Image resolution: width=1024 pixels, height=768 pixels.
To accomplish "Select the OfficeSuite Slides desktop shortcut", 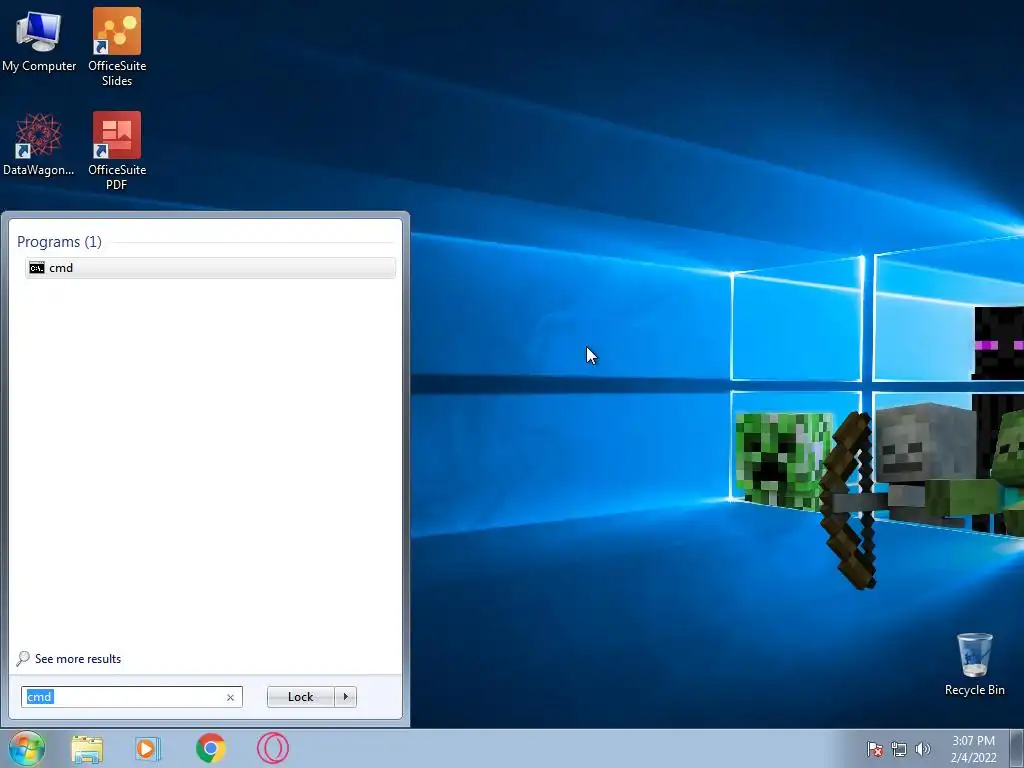I will [x=117, y=47].
